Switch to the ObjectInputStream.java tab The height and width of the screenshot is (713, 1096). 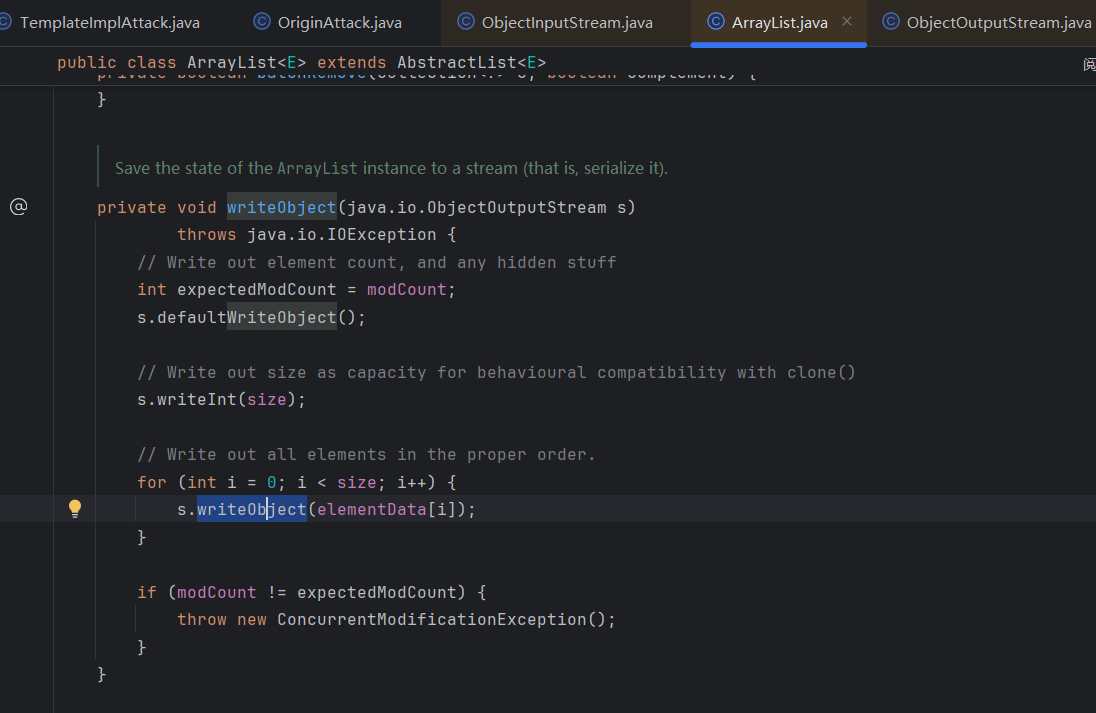click(x=567, y=22)
